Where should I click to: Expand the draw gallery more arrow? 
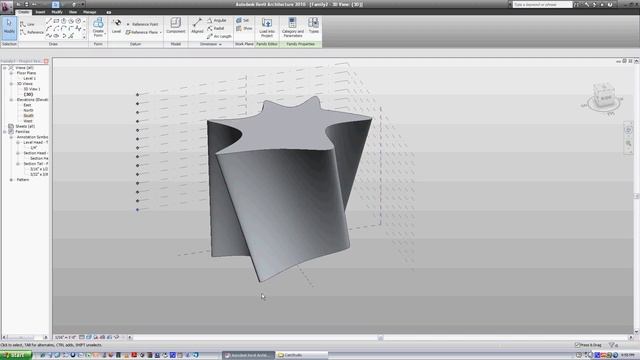[84, 37]
